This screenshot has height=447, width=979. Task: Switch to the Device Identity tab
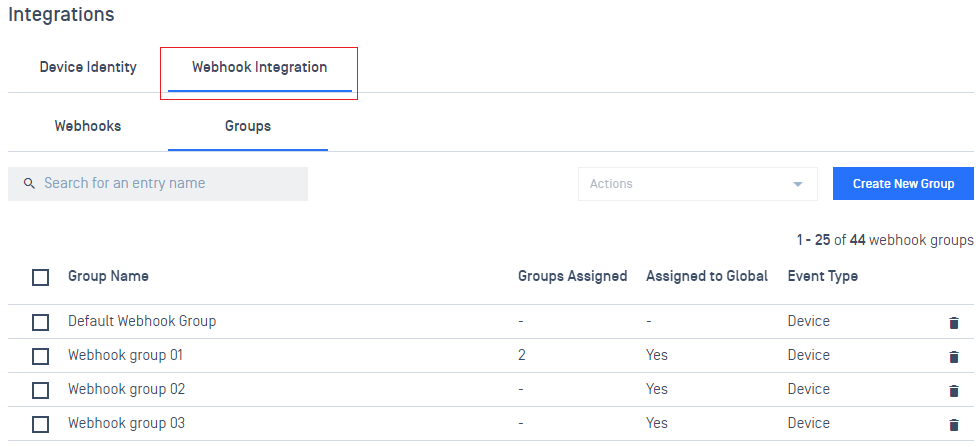(88, 67)
